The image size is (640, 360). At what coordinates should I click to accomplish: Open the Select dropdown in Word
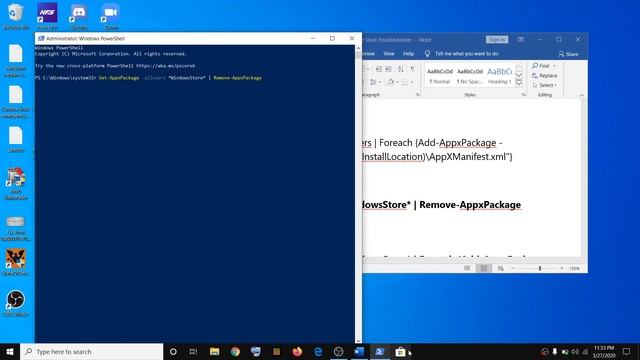(x=544, y=85)
